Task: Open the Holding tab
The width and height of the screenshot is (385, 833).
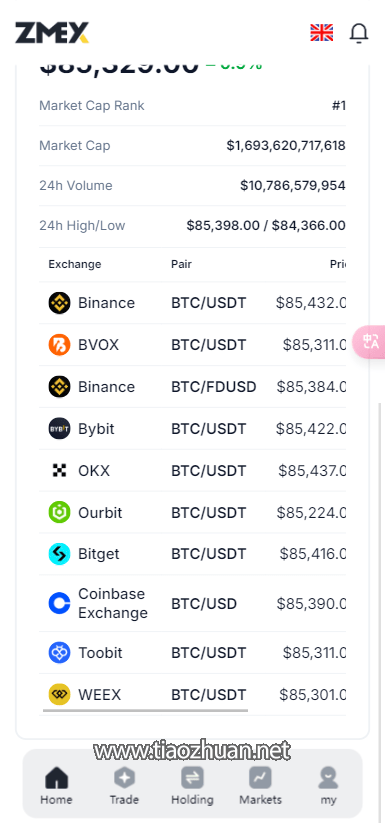Action: [x=192, y=786]
